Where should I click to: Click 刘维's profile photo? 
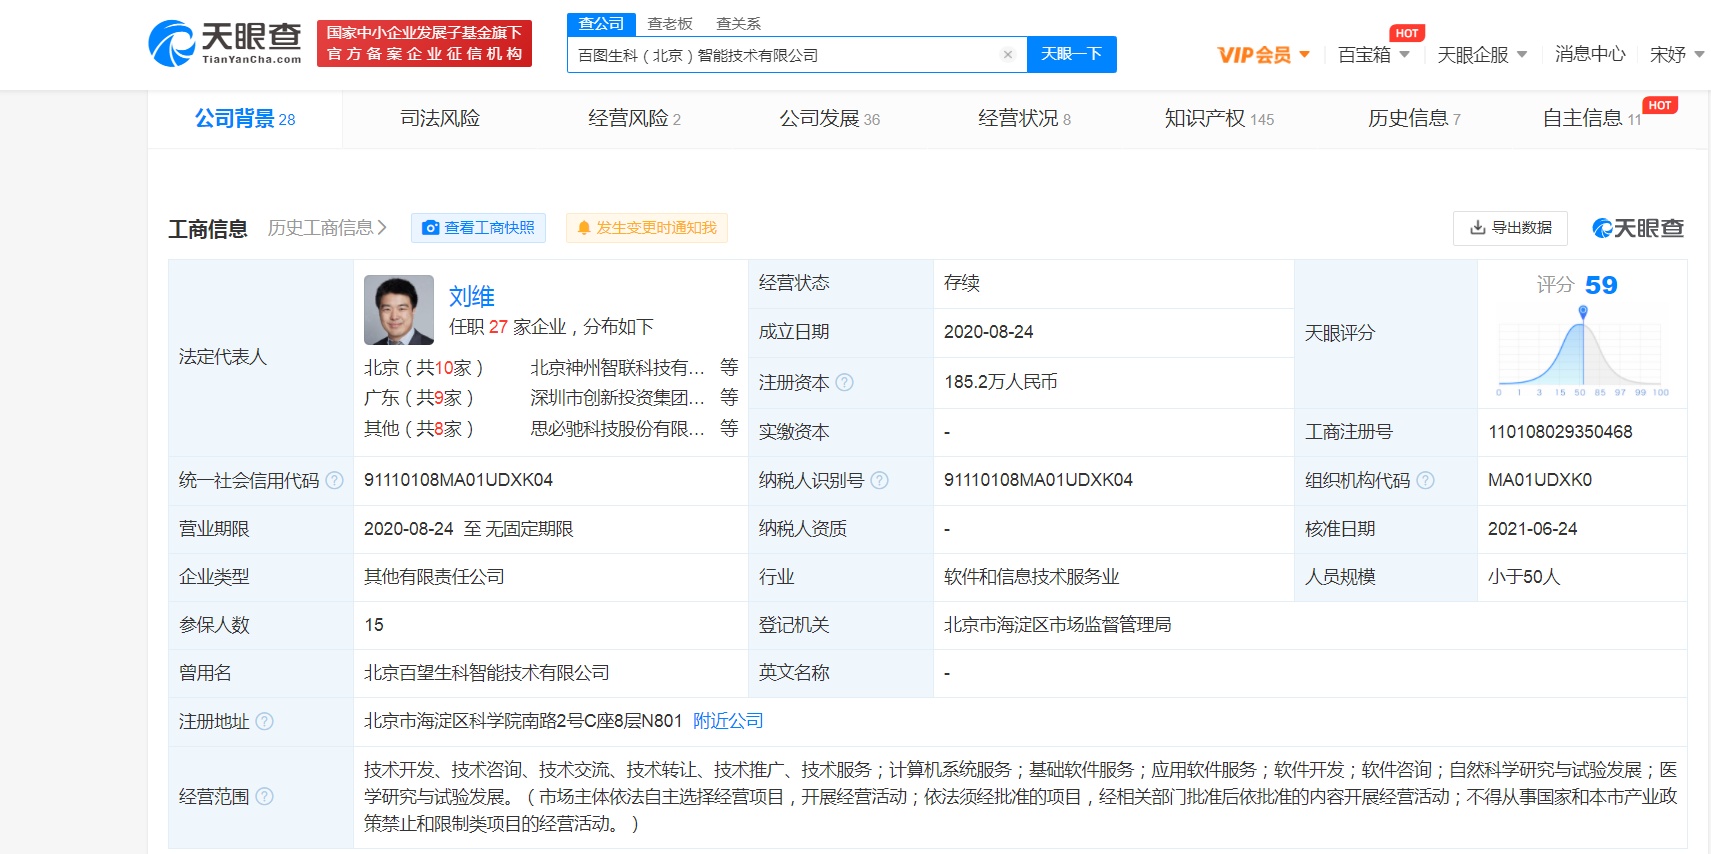pyautogui.click(x=399, y=310)
